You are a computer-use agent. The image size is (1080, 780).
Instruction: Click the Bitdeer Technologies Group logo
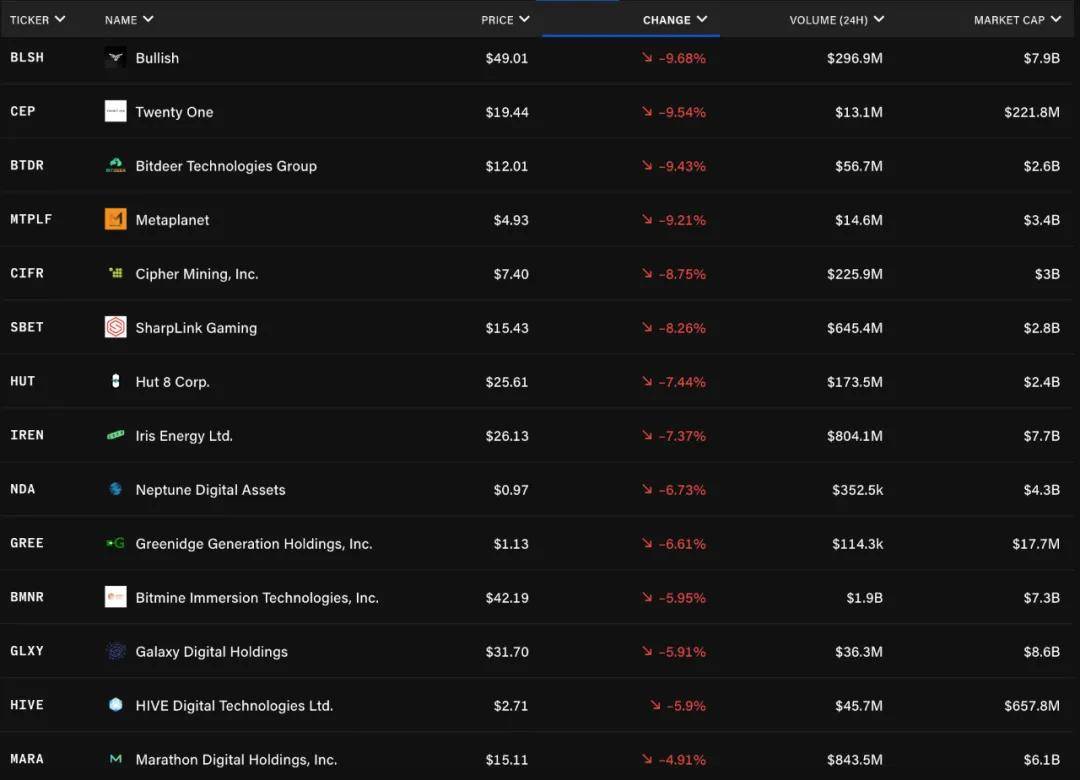coord(115,166)
